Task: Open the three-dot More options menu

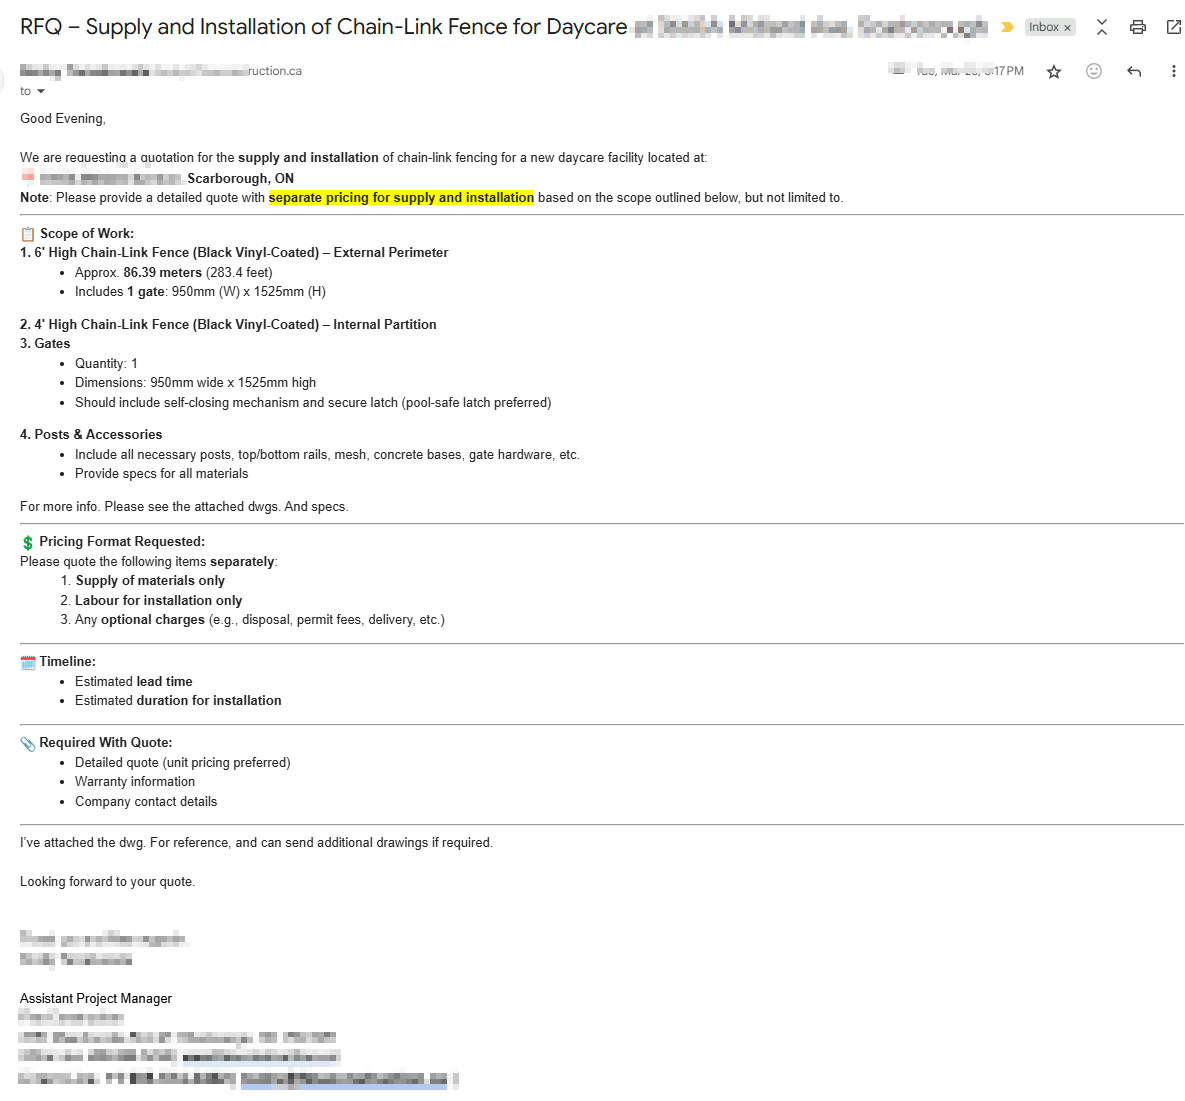Action: 1173,71
